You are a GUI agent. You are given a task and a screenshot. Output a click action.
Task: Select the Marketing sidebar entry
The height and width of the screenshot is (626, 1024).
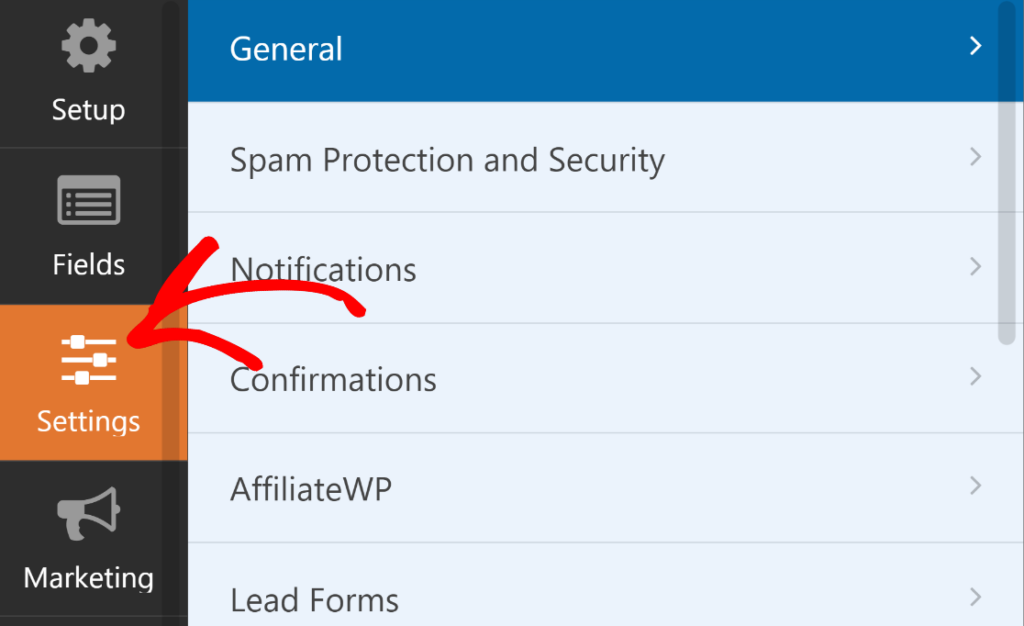pyautogui.click(x=88, y=578)
